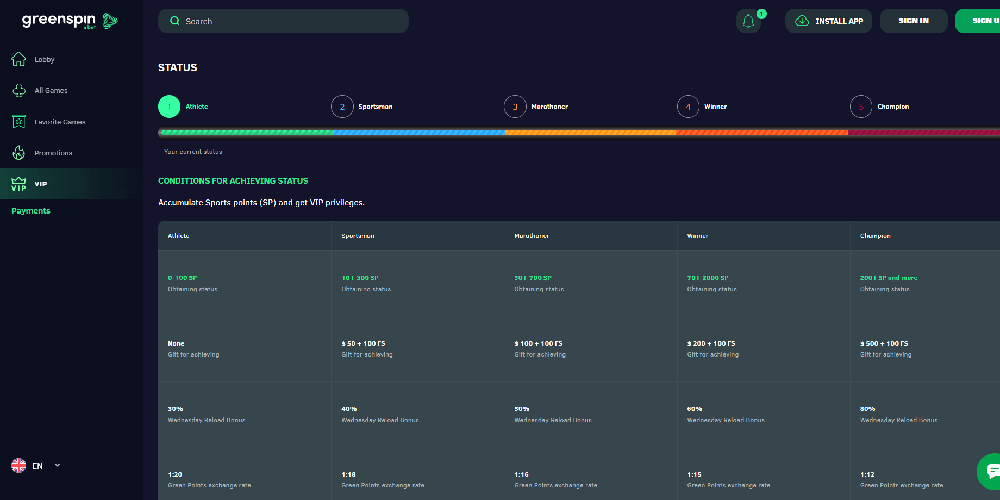The image size is (1000, 500).
Task: Click the Lobby home icon
Action: pyautogui.click(x=18, y=59)
